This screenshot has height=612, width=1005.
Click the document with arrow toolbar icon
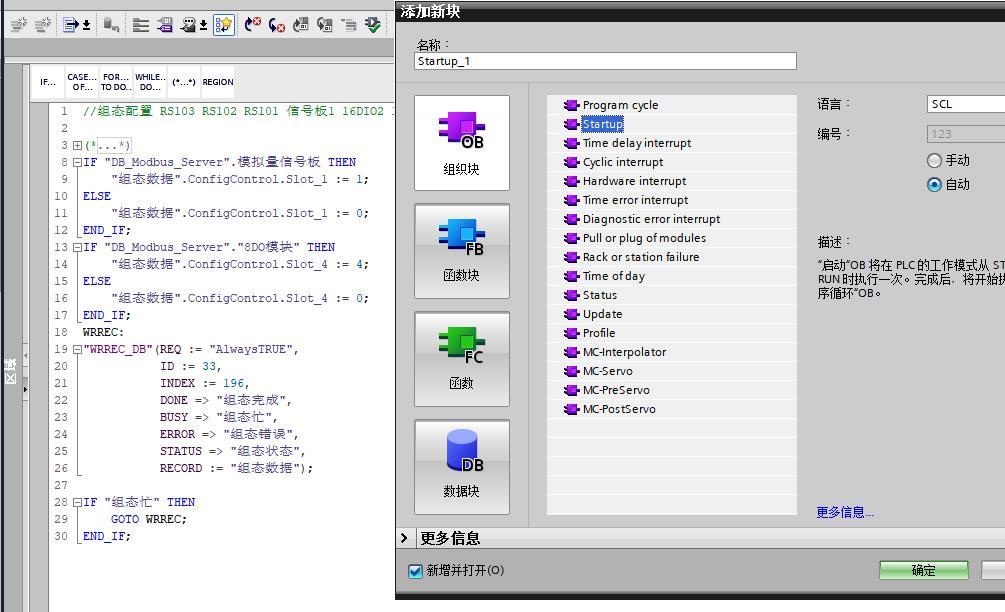click(x=70, y=25)
